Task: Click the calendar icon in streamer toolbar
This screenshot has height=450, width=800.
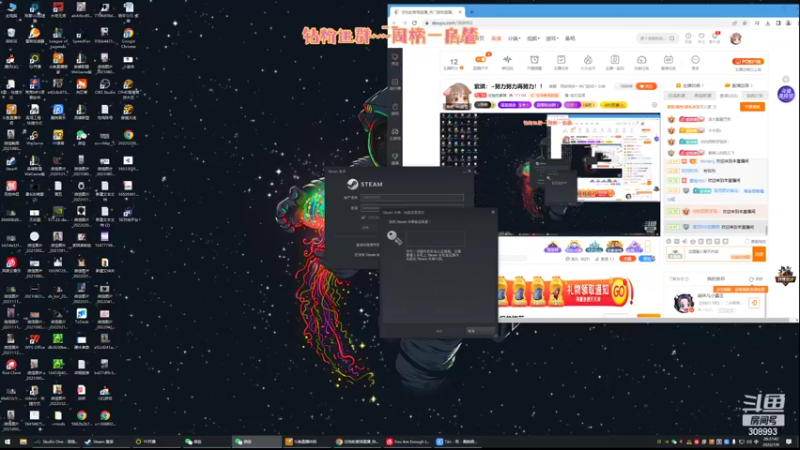Action: 668,60
